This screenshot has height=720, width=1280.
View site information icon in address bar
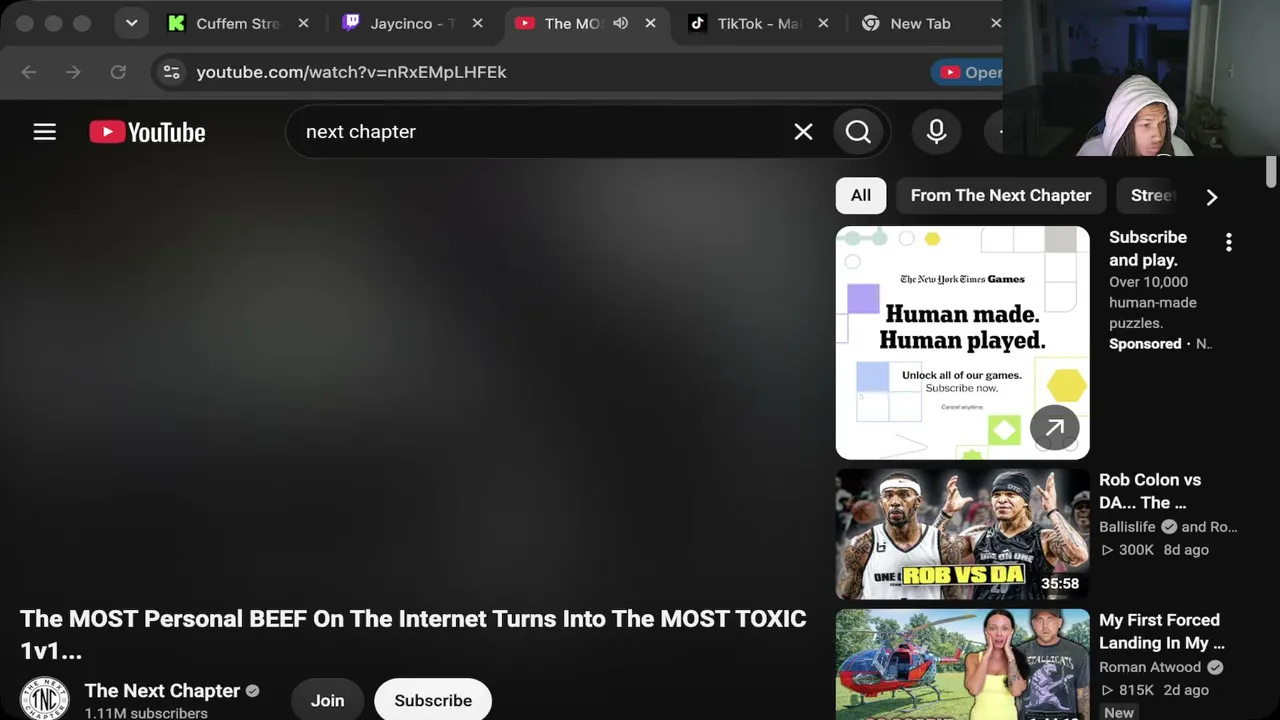point(172,72)
